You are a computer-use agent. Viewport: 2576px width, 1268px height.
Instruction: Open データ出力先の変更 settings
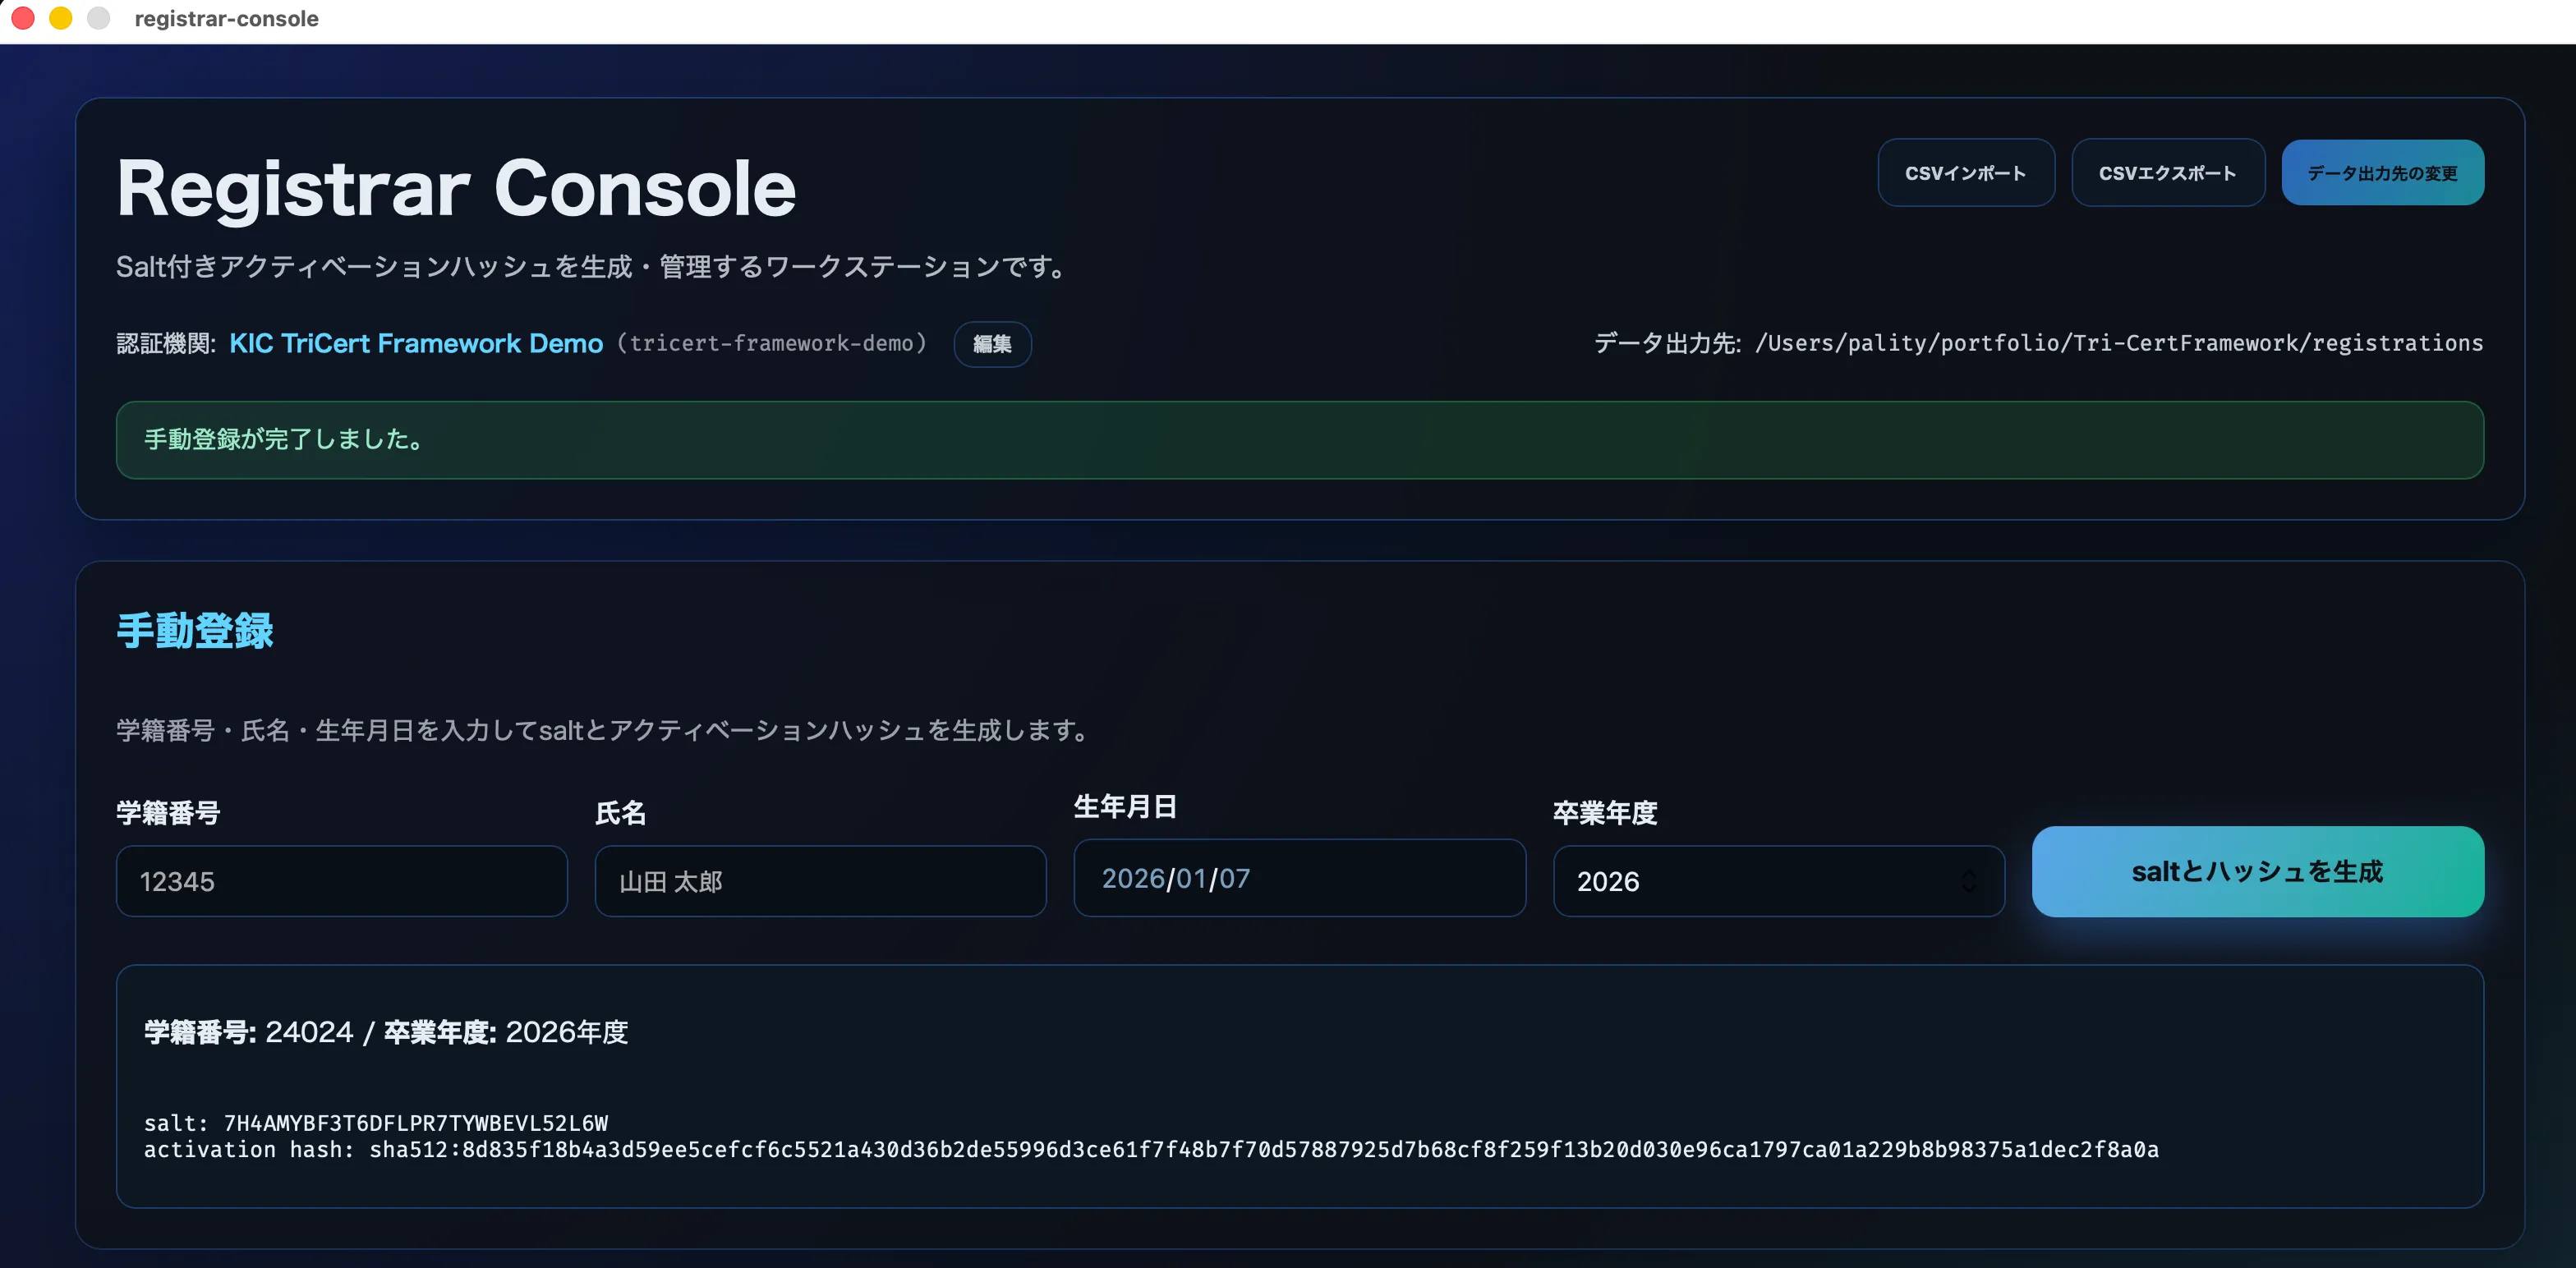pos(2382,172)
